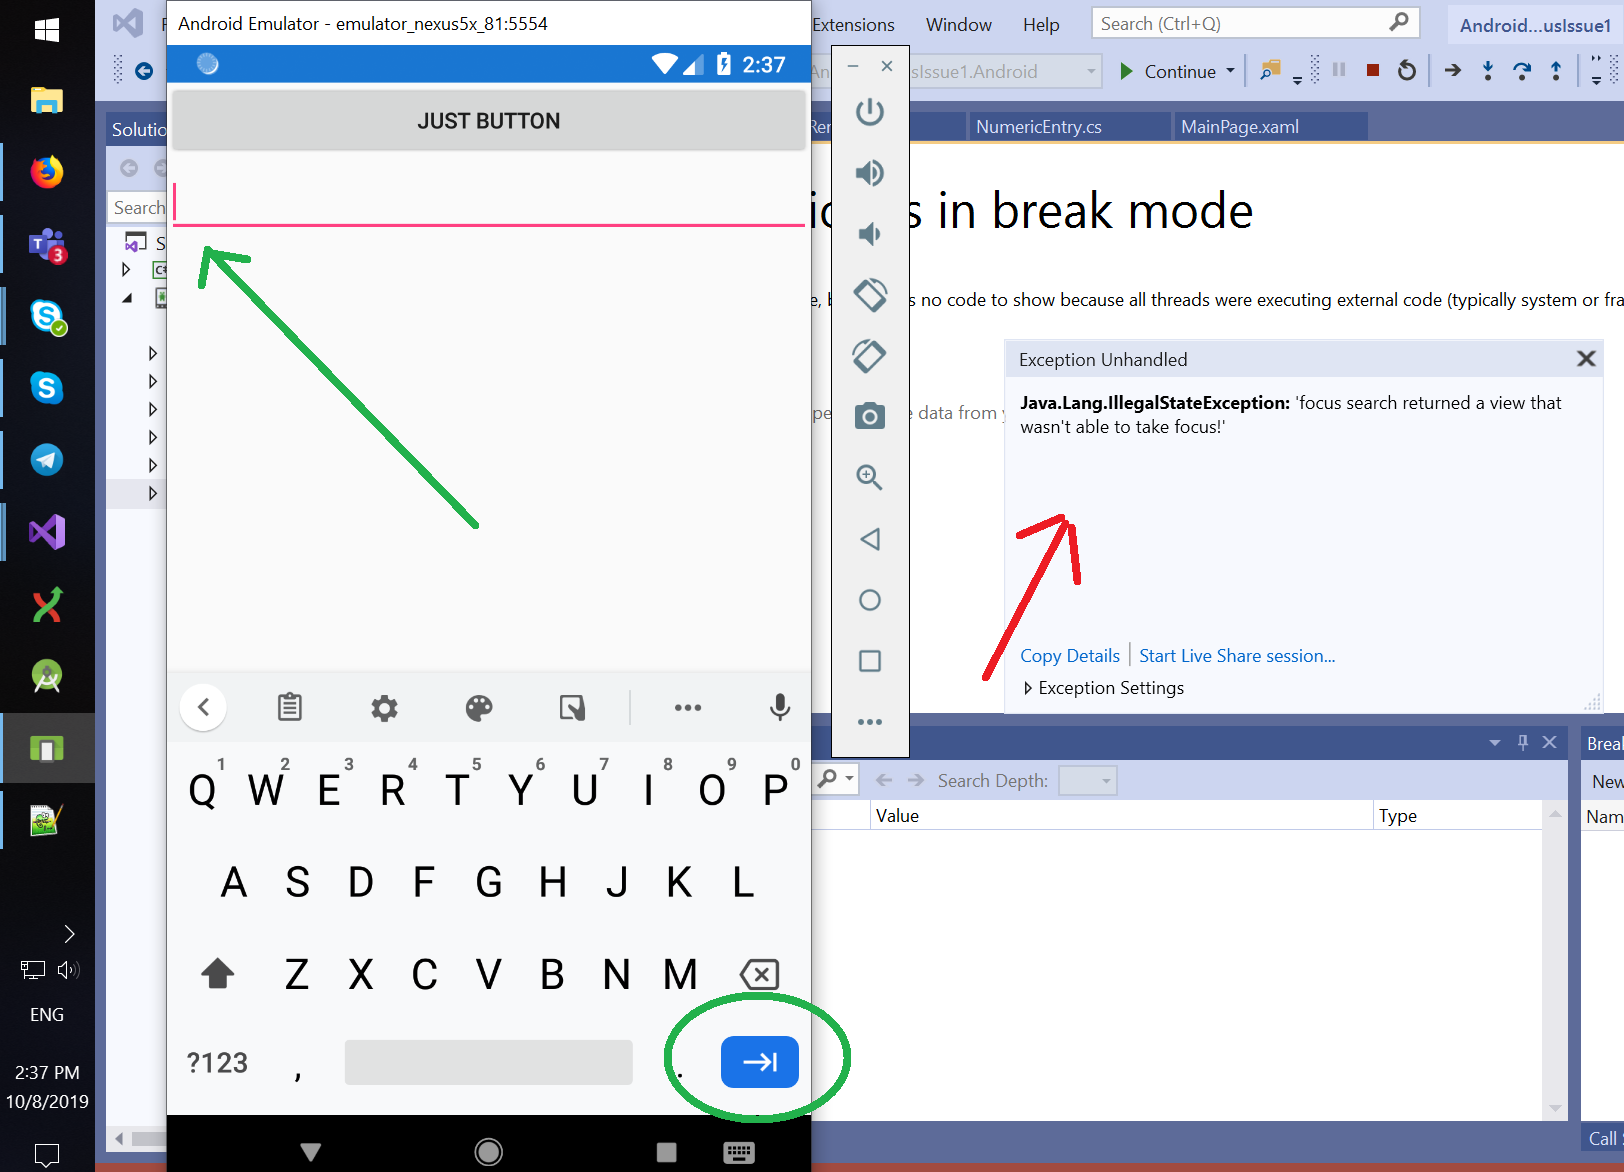Close the Exception Unhandled popup

pyautogui.click(x=1586, y=359)
